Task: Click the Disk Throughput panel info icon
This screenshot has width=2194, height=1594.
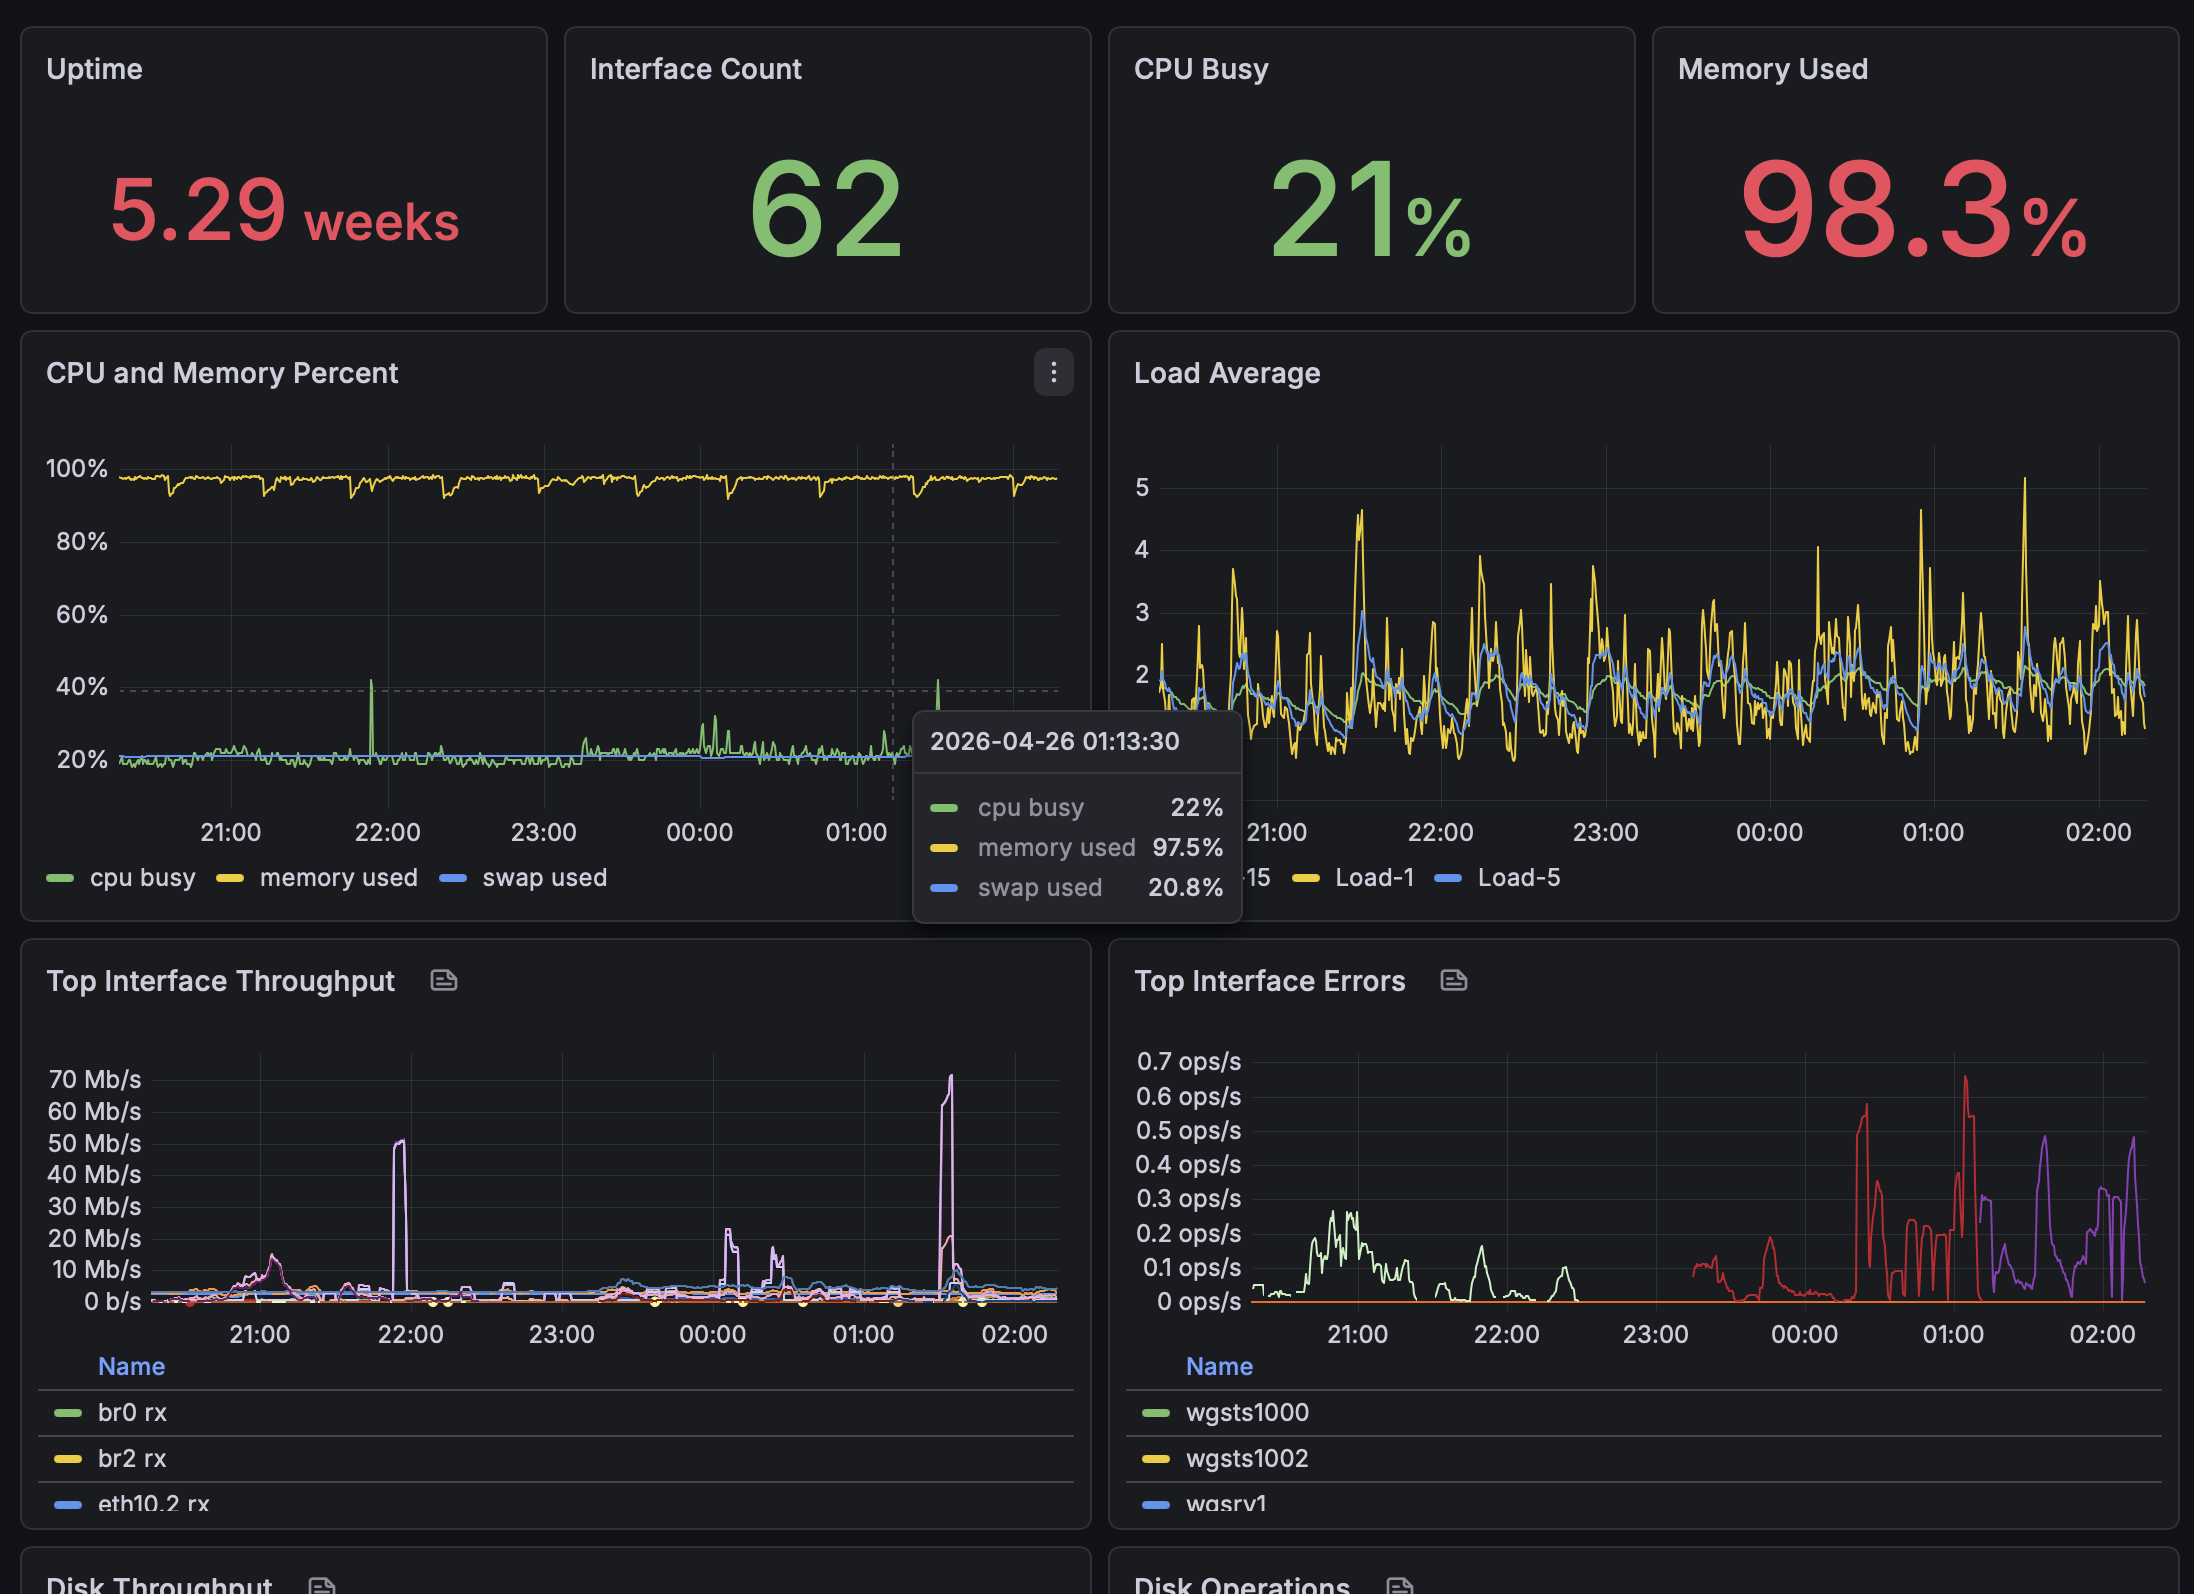Action: pyautogui.click(x=322, y=1584)
